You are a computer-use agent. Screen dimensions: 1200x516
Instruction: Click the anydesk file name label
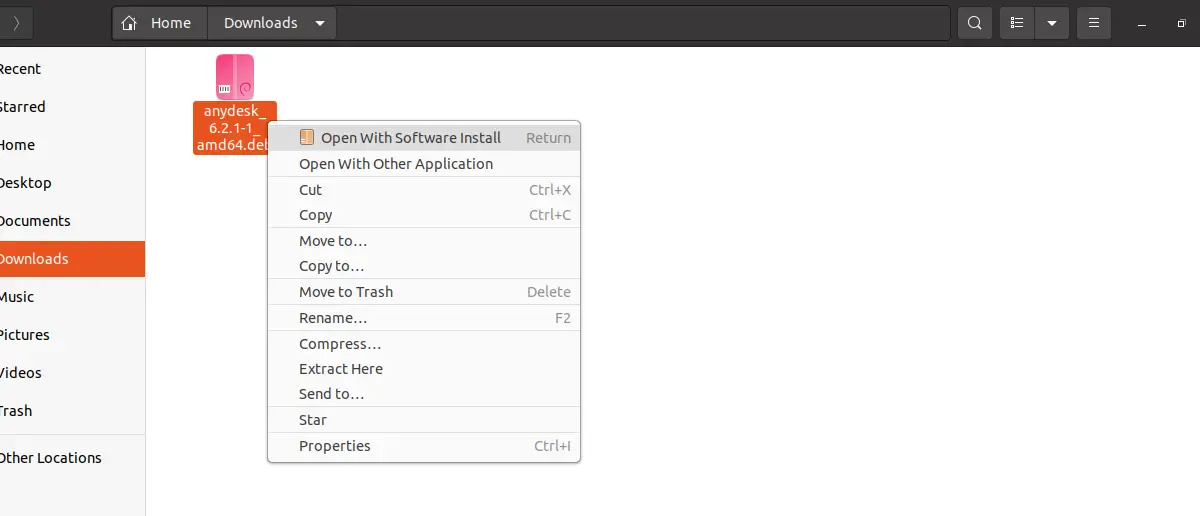point(235,128)
